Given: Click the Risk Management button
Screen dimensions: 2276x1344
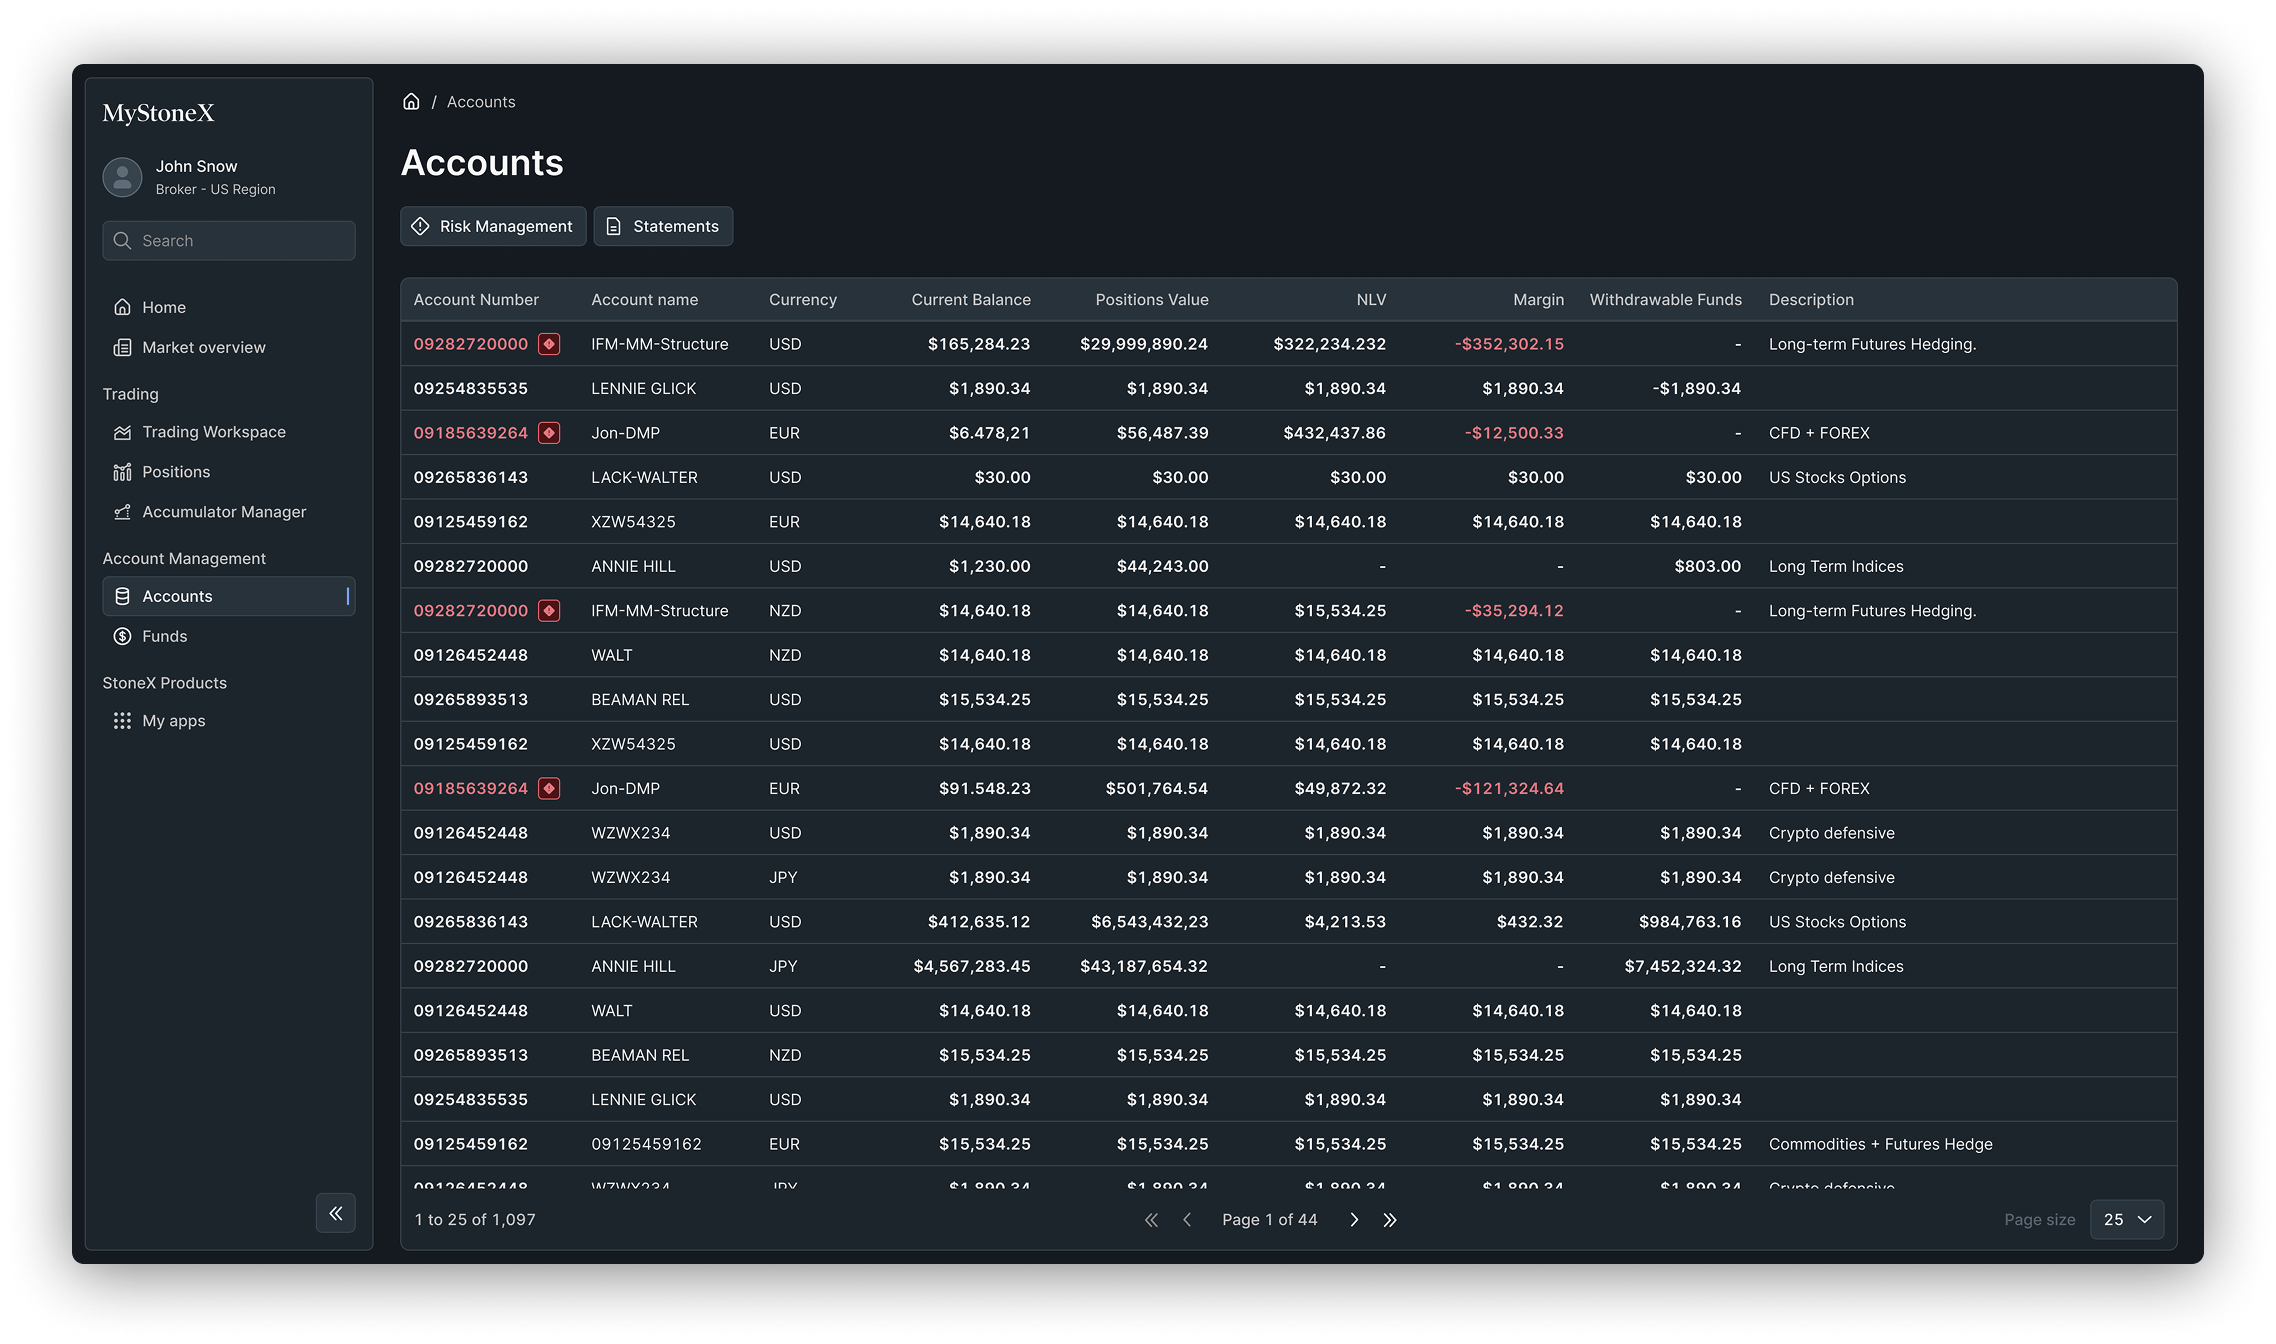Looking at the screenshot, I should [493, 227].
